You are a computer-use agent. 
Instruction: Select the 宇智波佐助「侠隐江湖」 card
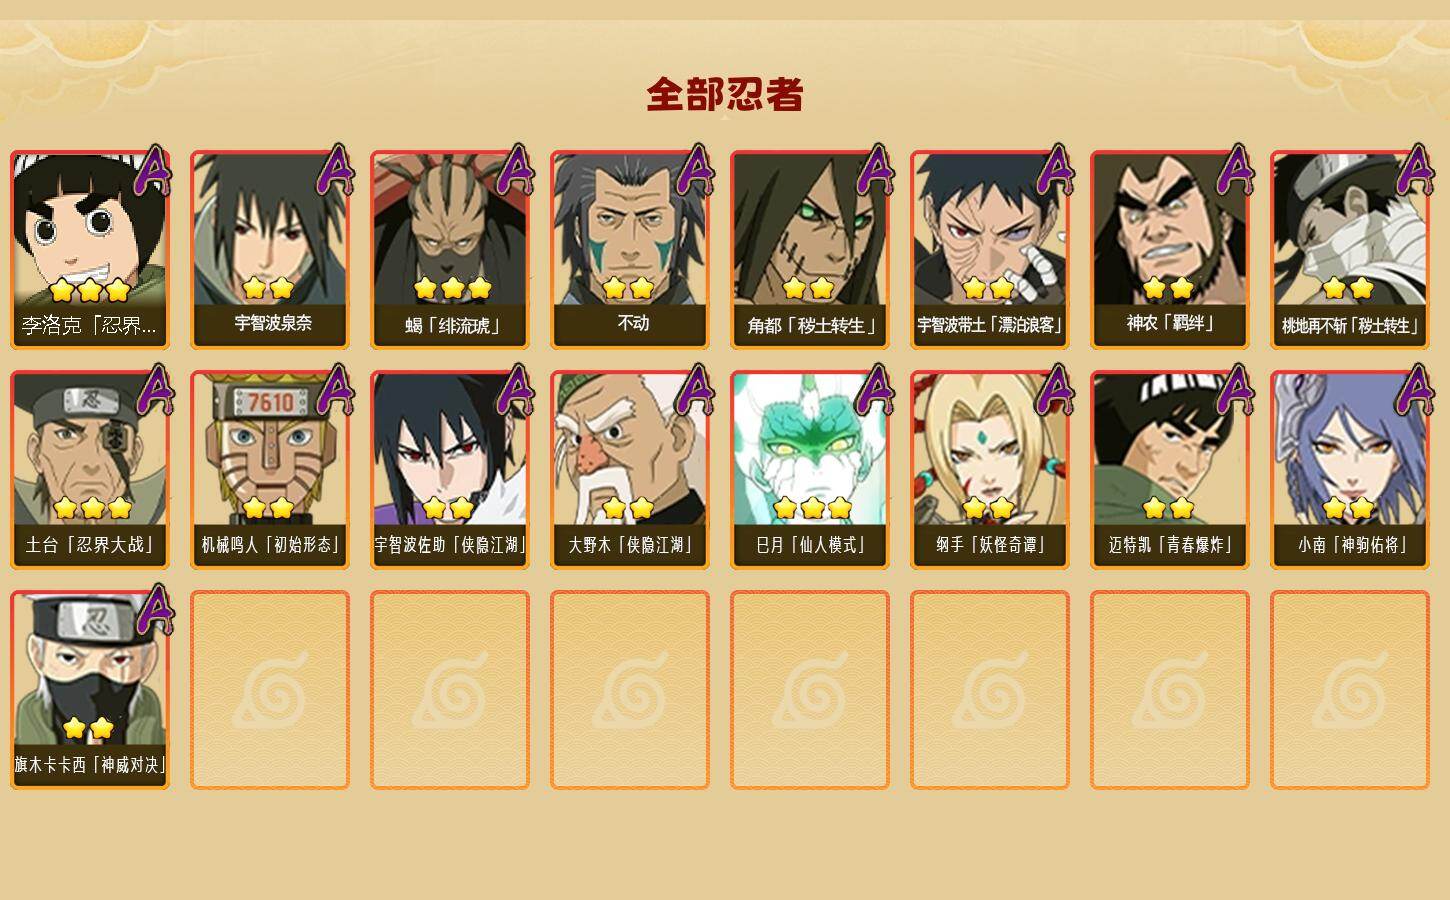coord(450,469)
